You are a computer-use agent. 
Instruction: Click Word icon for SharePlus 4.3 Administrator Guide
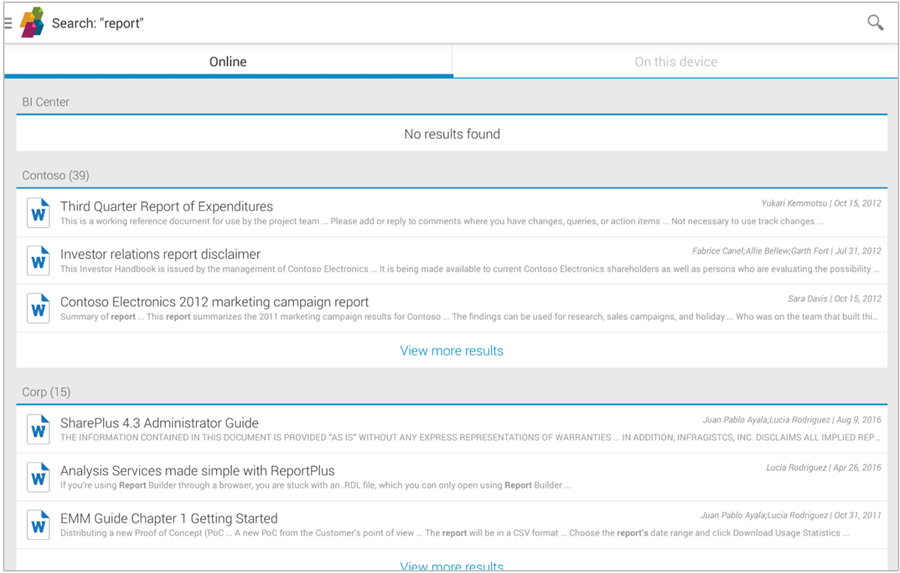[38, 429]
